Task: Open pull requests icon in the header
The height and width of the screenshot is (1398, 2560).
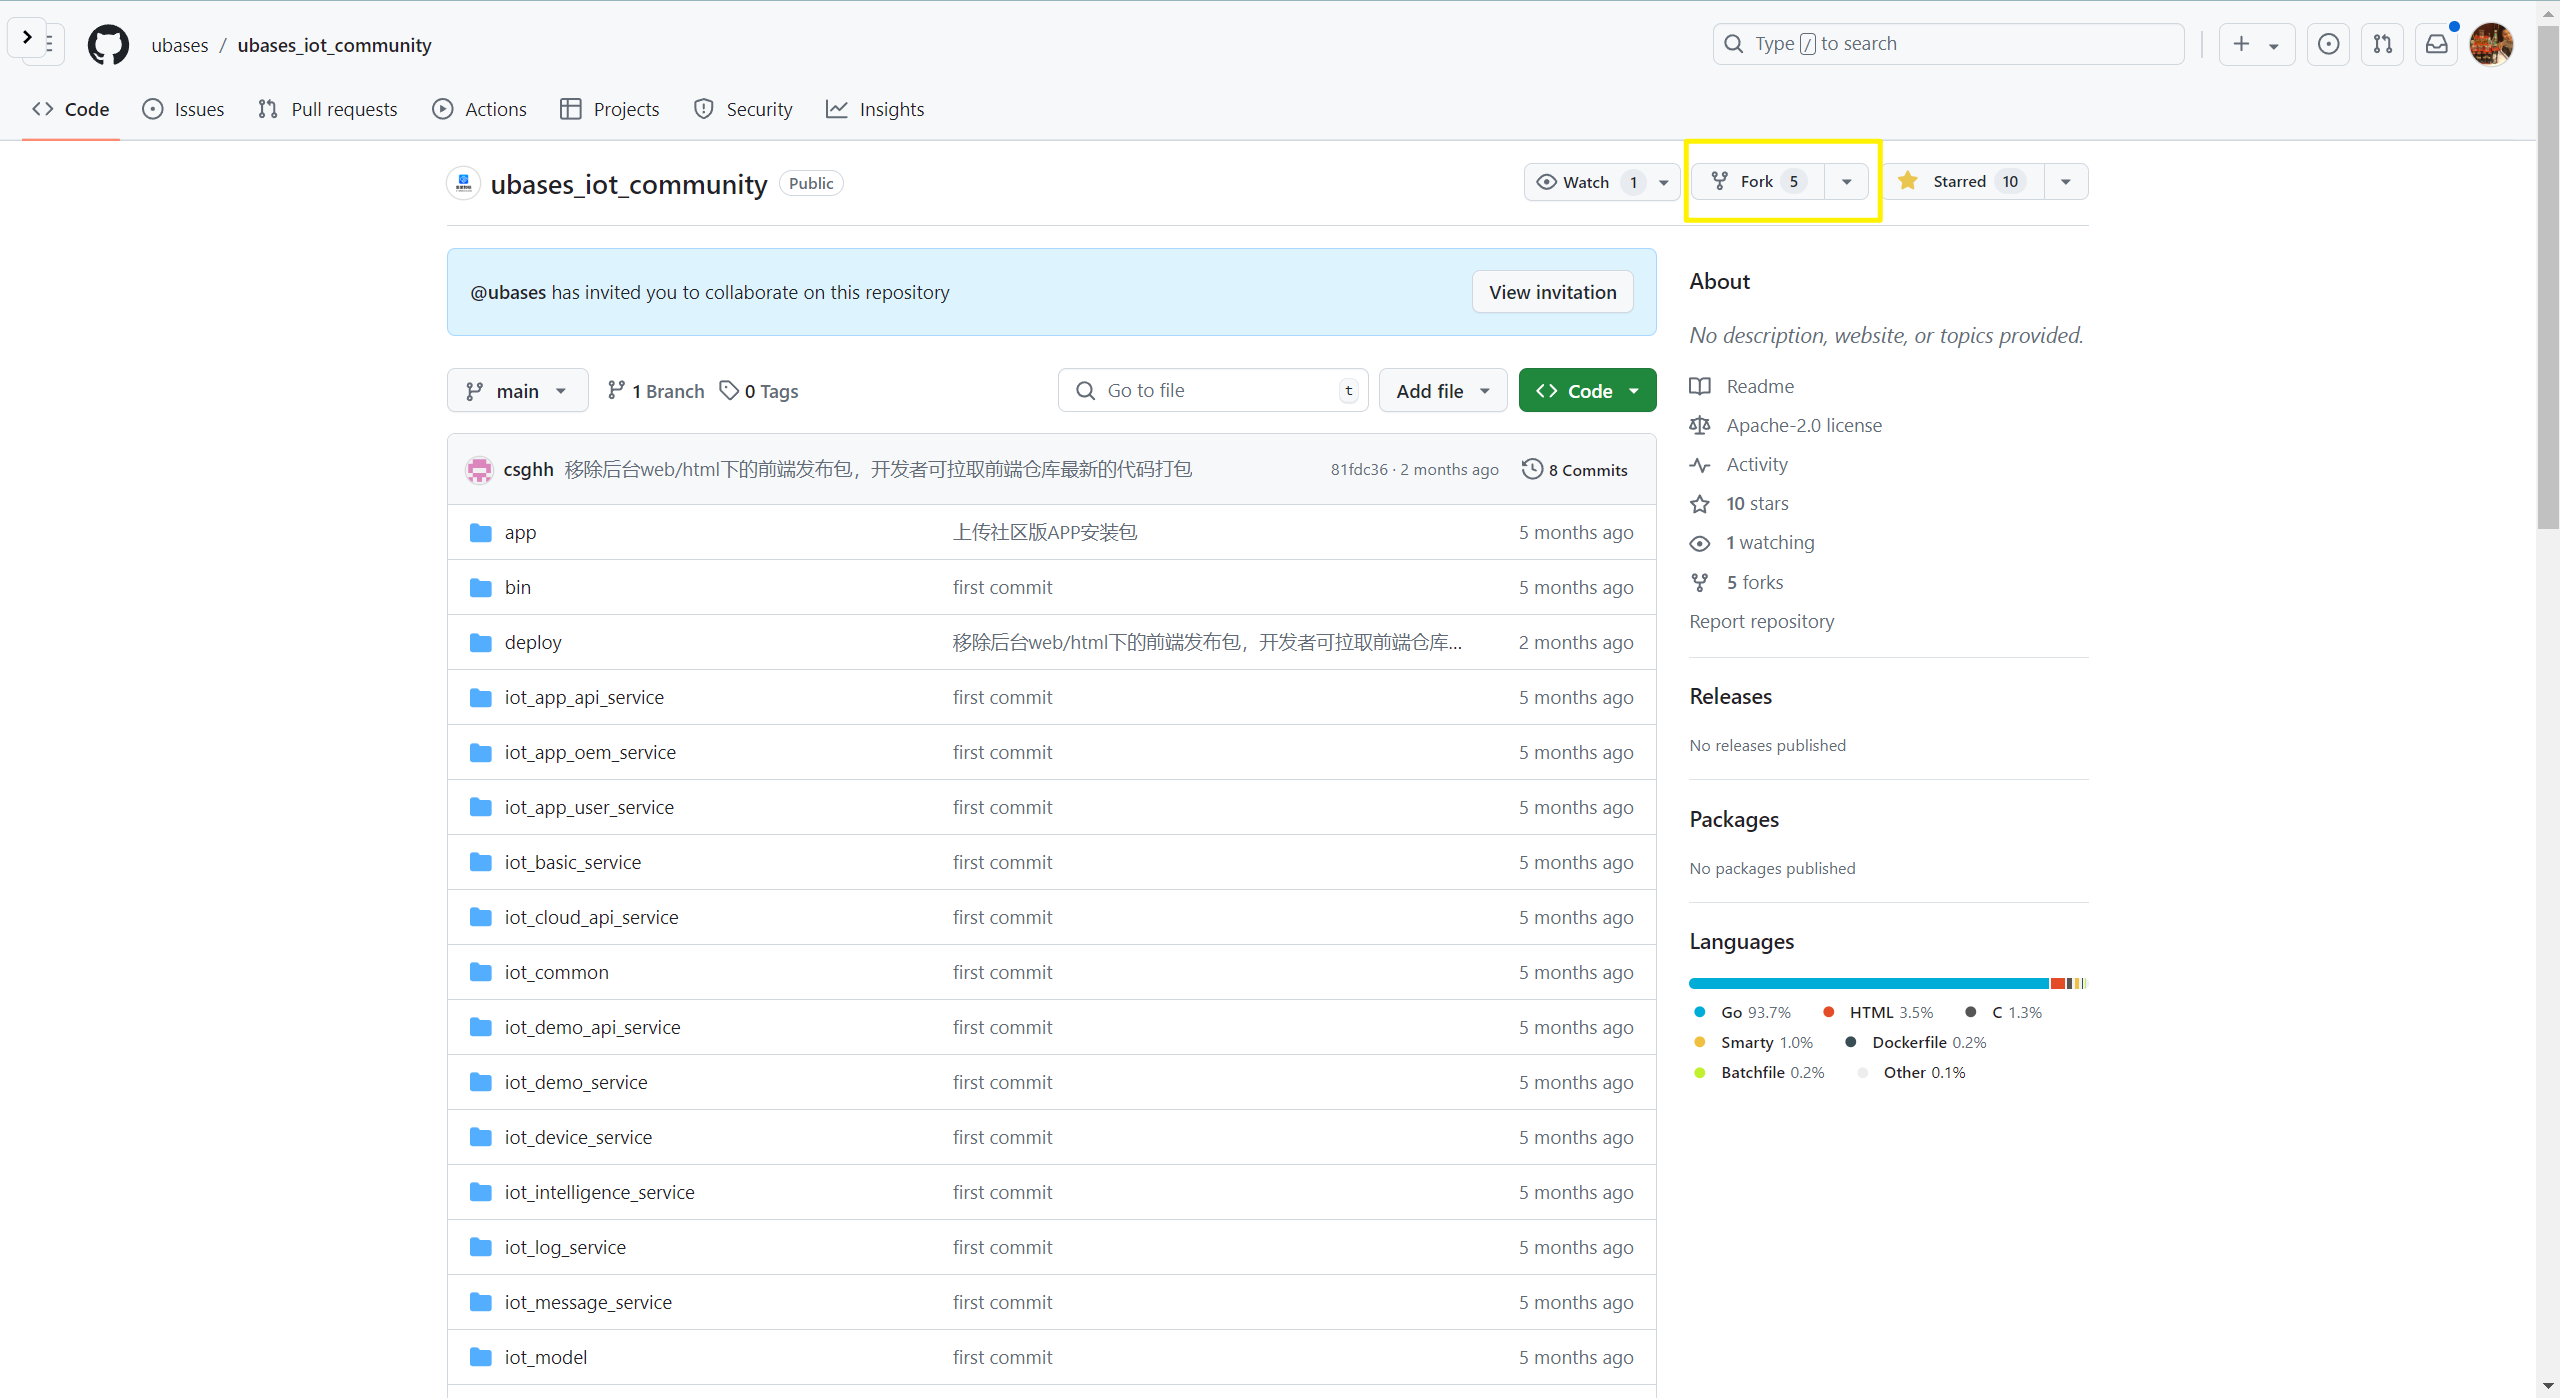Action: [2382, 44]
